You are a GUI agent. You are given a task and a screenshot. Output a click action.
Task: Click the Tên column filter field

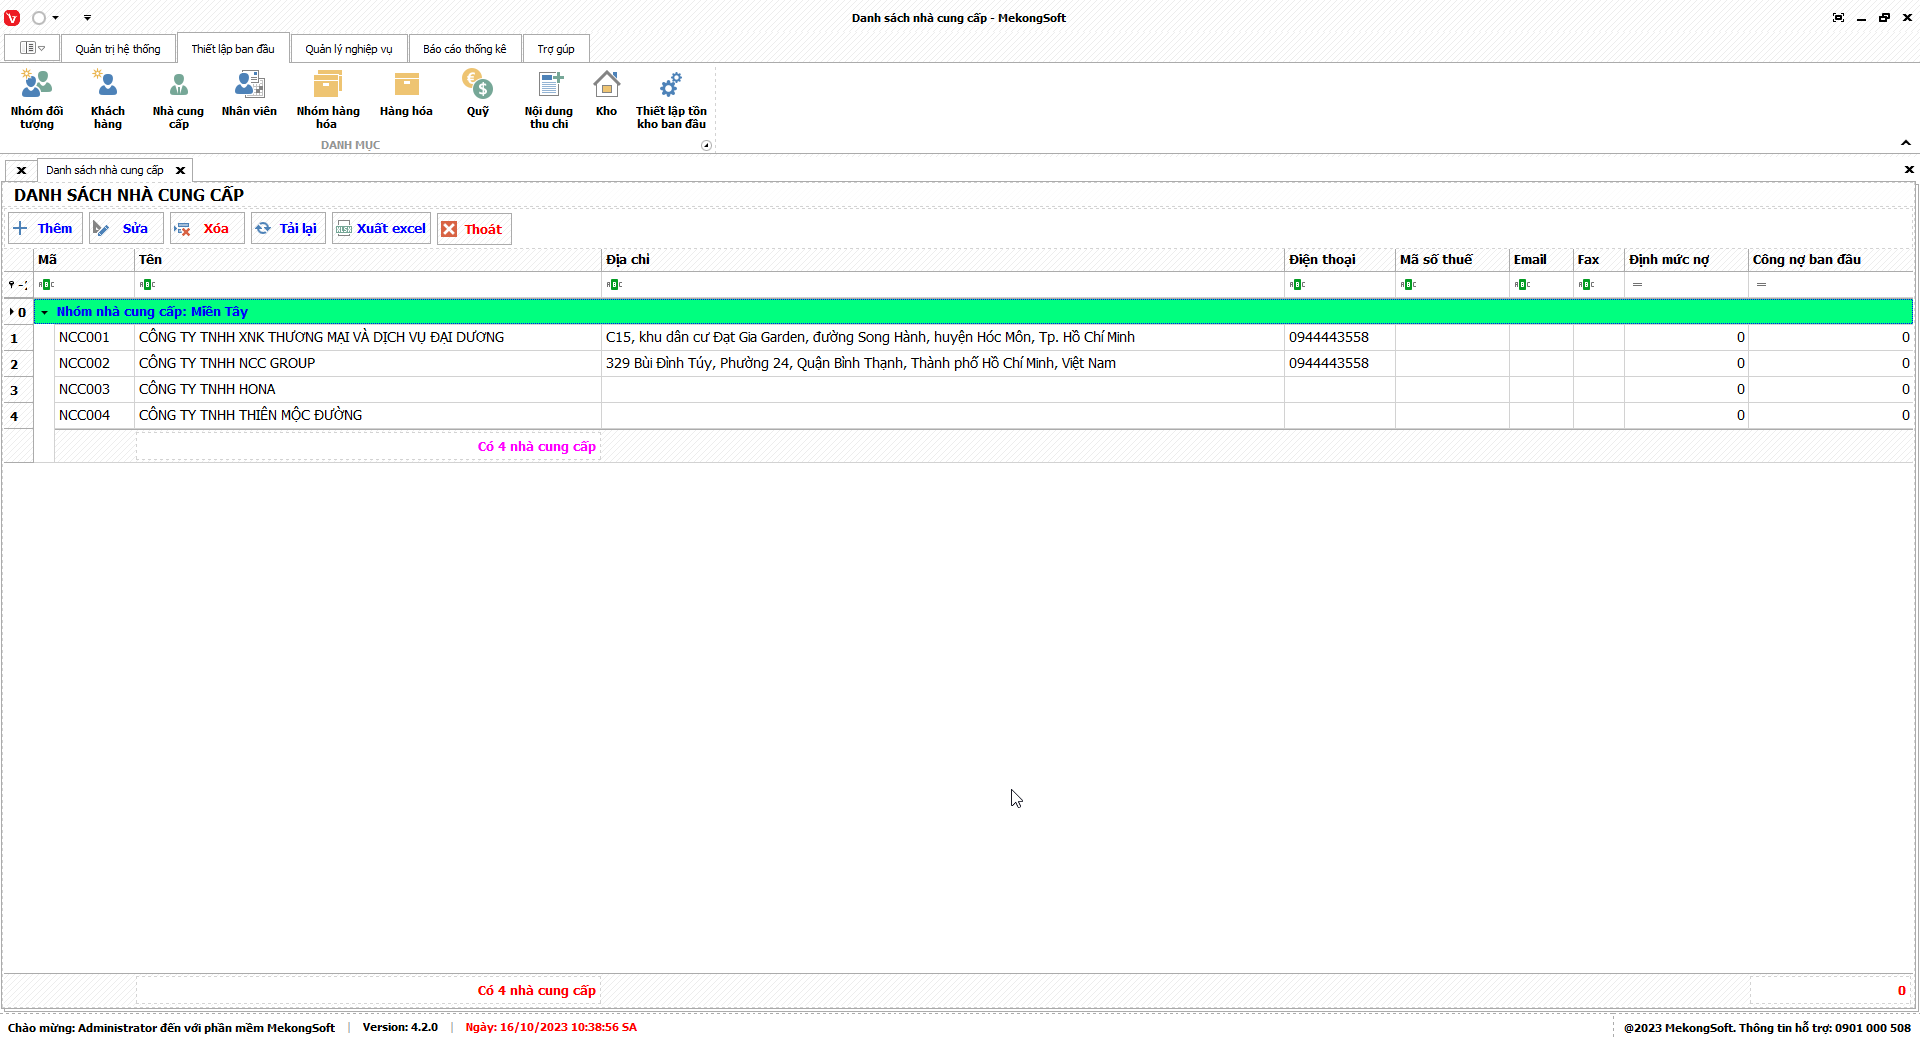pyautogui.click(x=367, y=285)
